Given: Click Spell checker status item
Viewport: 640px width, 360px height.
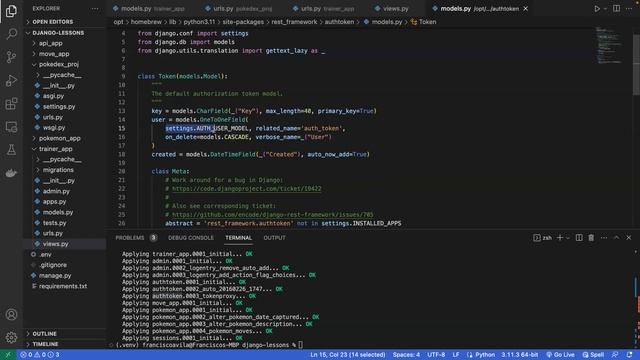Looking at the screenshot, I should (593, 355).
